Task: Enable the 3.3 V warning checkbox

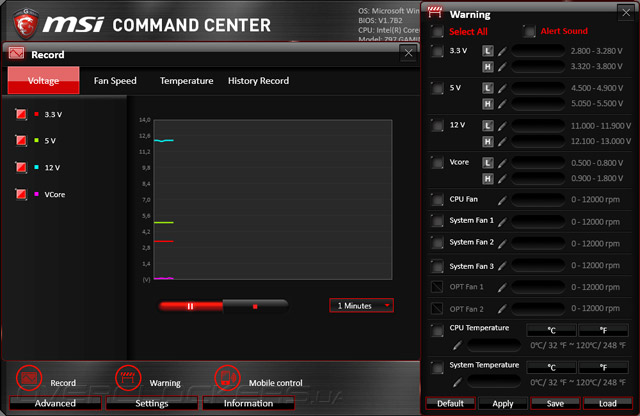Action: (437, 51)
